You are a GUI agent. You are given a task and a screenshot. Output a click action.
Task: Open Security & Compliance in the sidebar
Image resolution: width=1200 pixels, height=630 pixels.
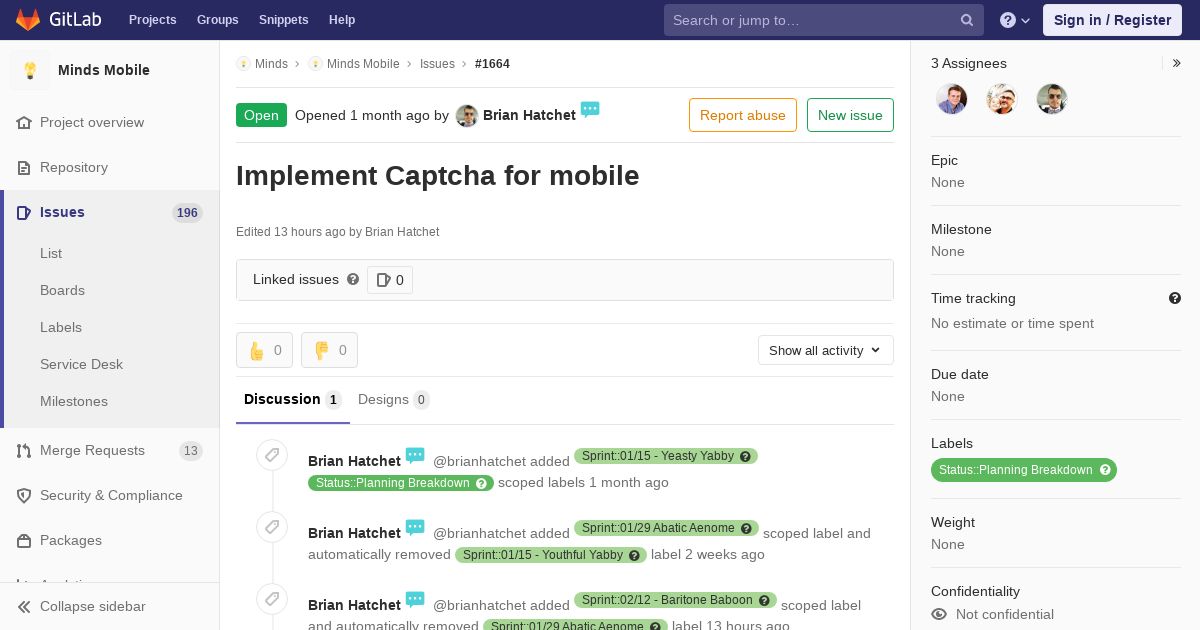110,495
